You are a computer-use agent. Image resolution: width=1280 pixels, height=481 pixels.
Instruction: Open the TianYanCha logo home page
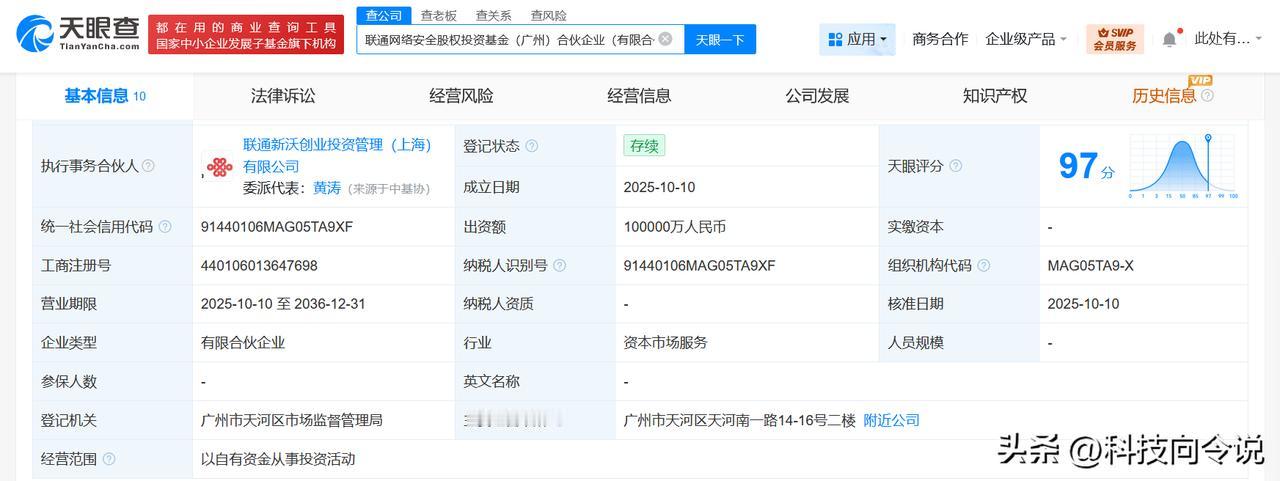(77, 35)
